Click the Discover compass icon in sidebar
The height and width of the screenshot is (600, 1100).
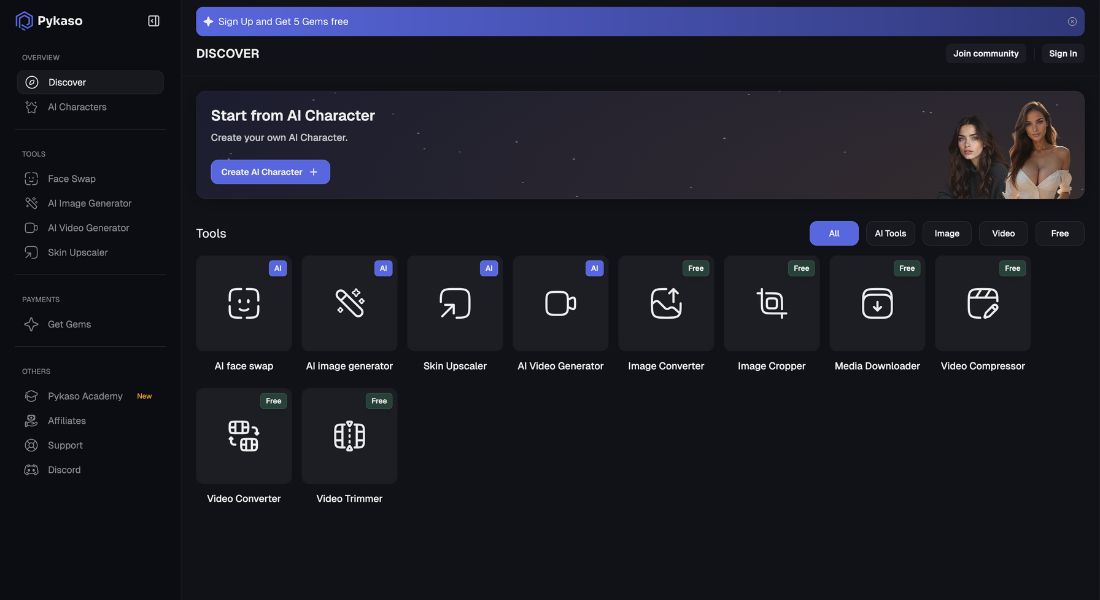[32, 82]
